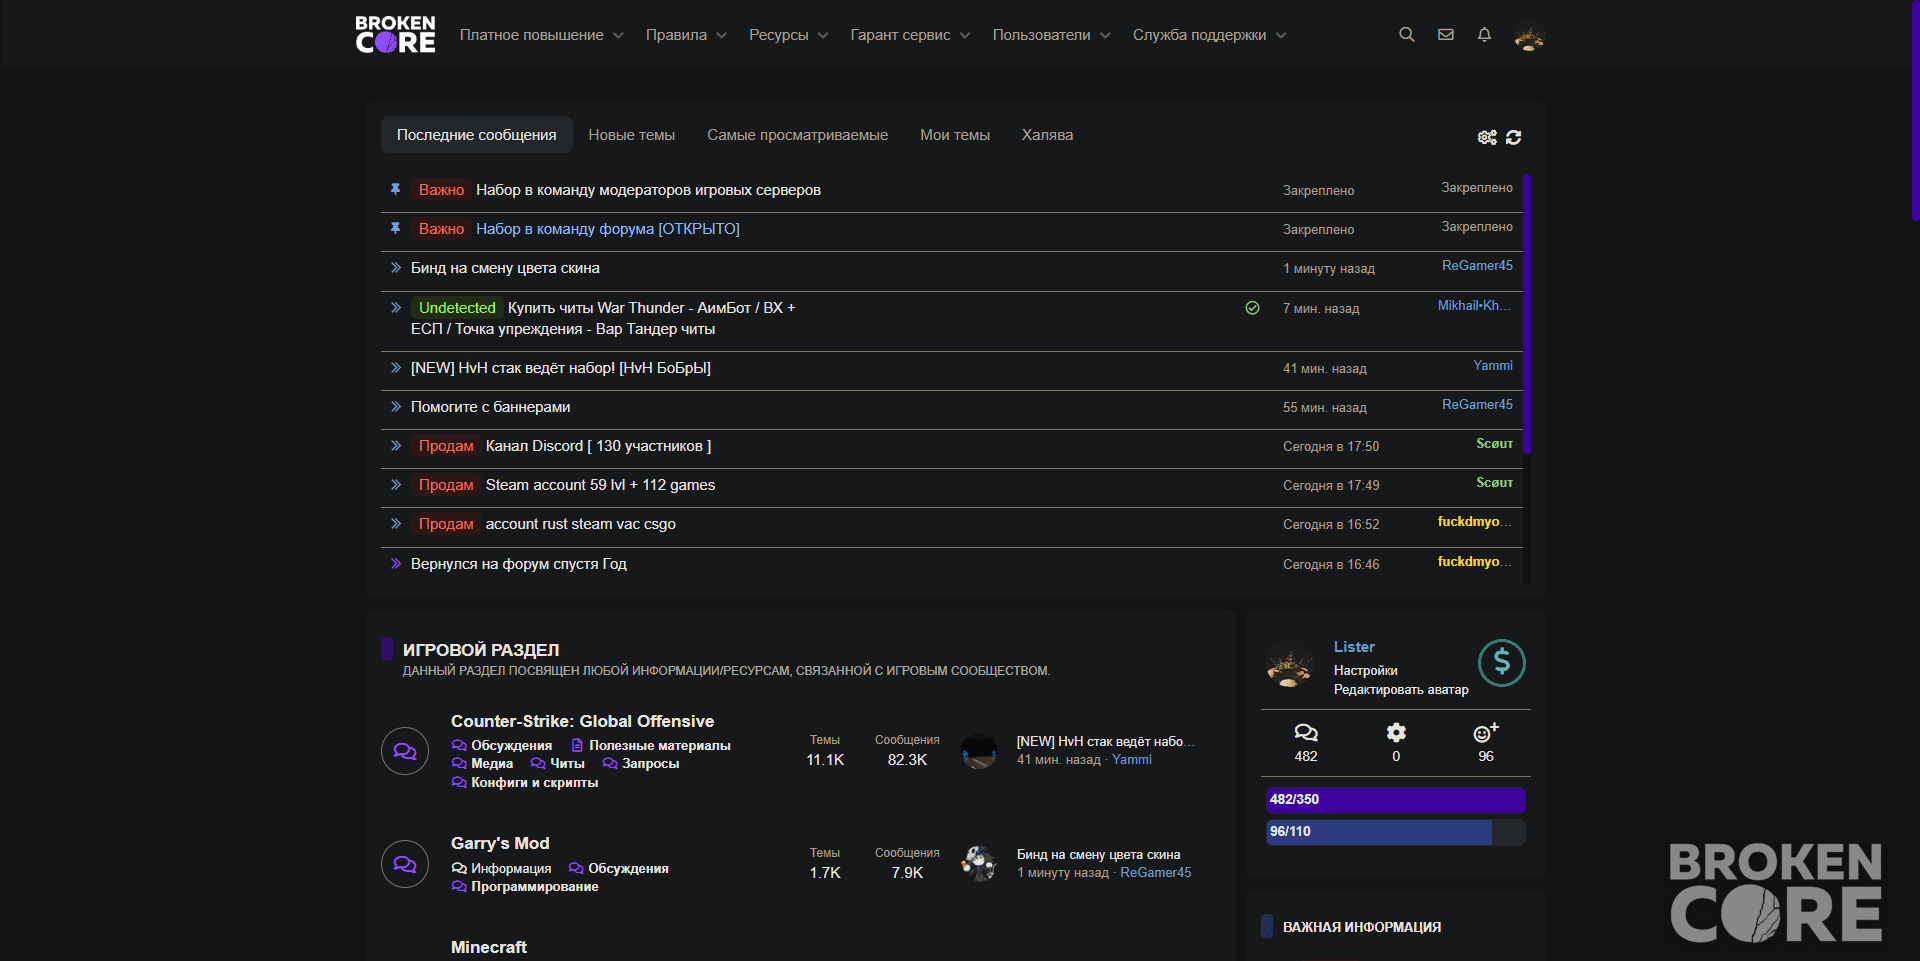Open thread Бинд на смену цвета скина

(x=505, y=268)
